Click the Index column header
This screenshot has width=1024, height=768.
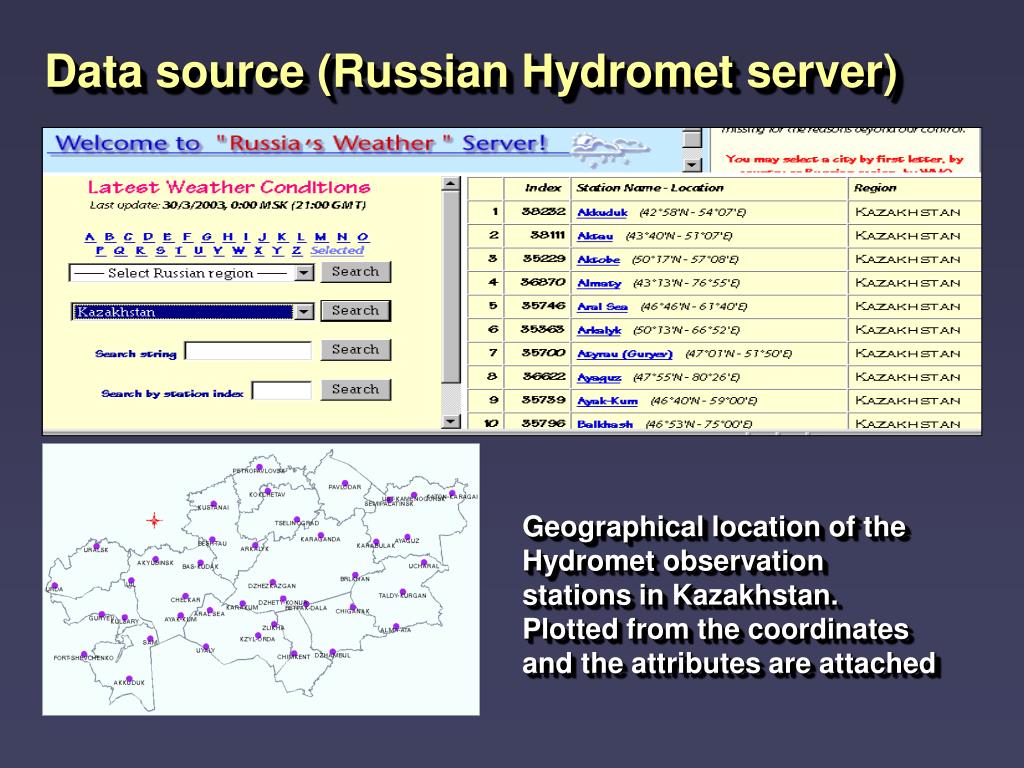click(543, 188)
